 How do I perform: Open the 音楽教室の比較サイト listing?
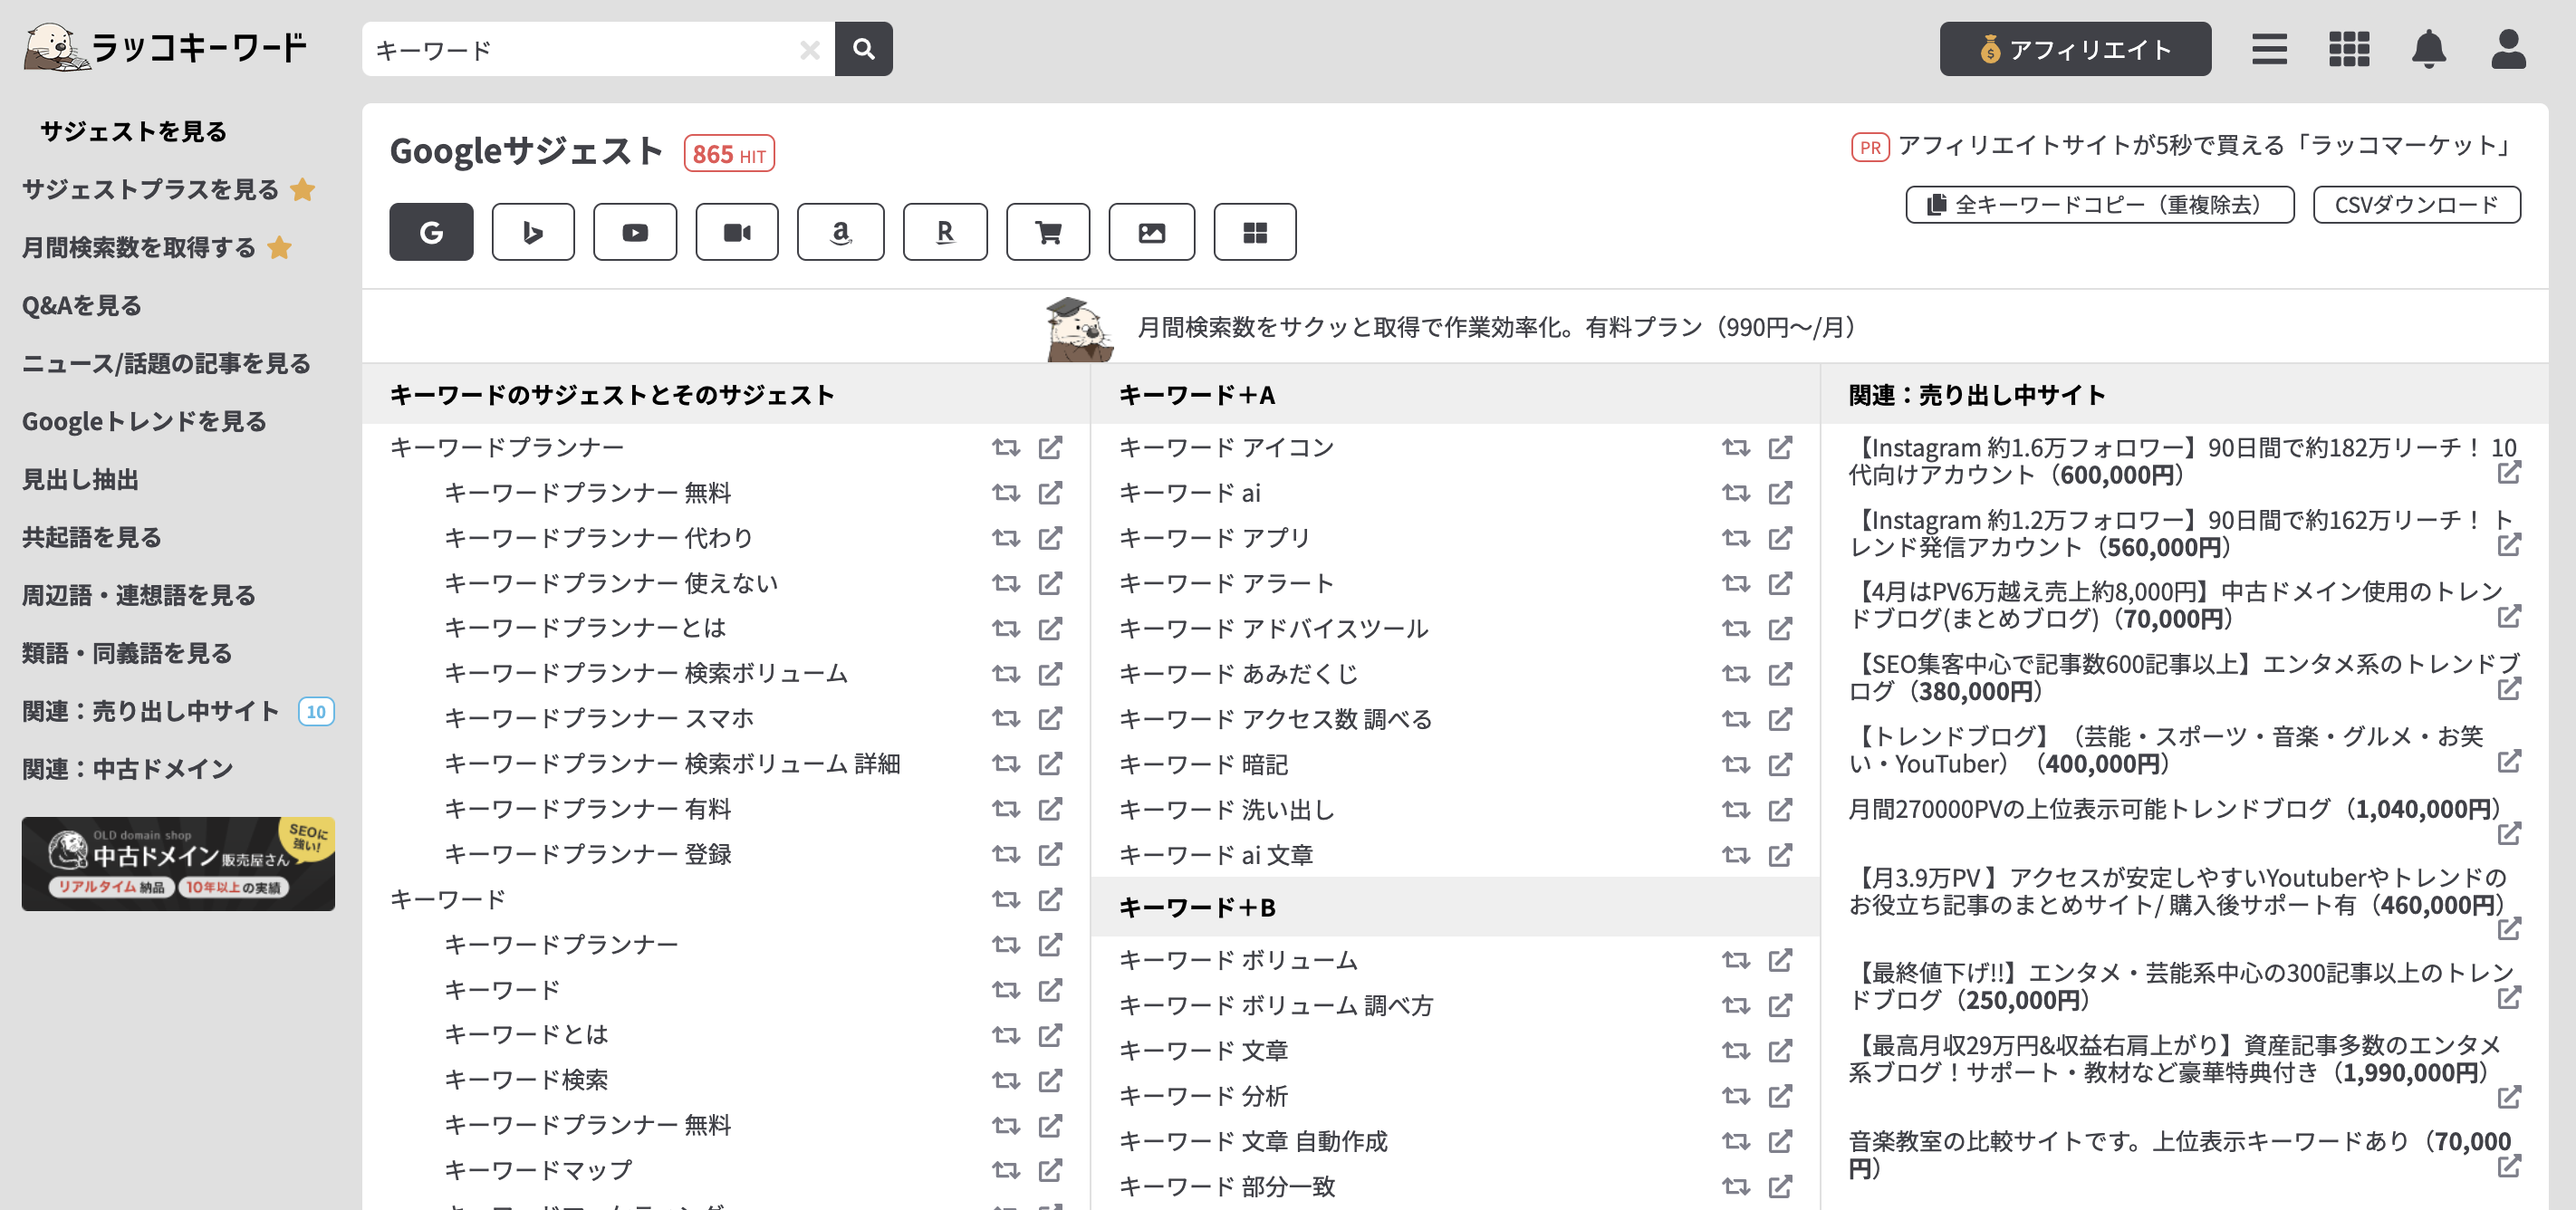coord(2182,1154)
